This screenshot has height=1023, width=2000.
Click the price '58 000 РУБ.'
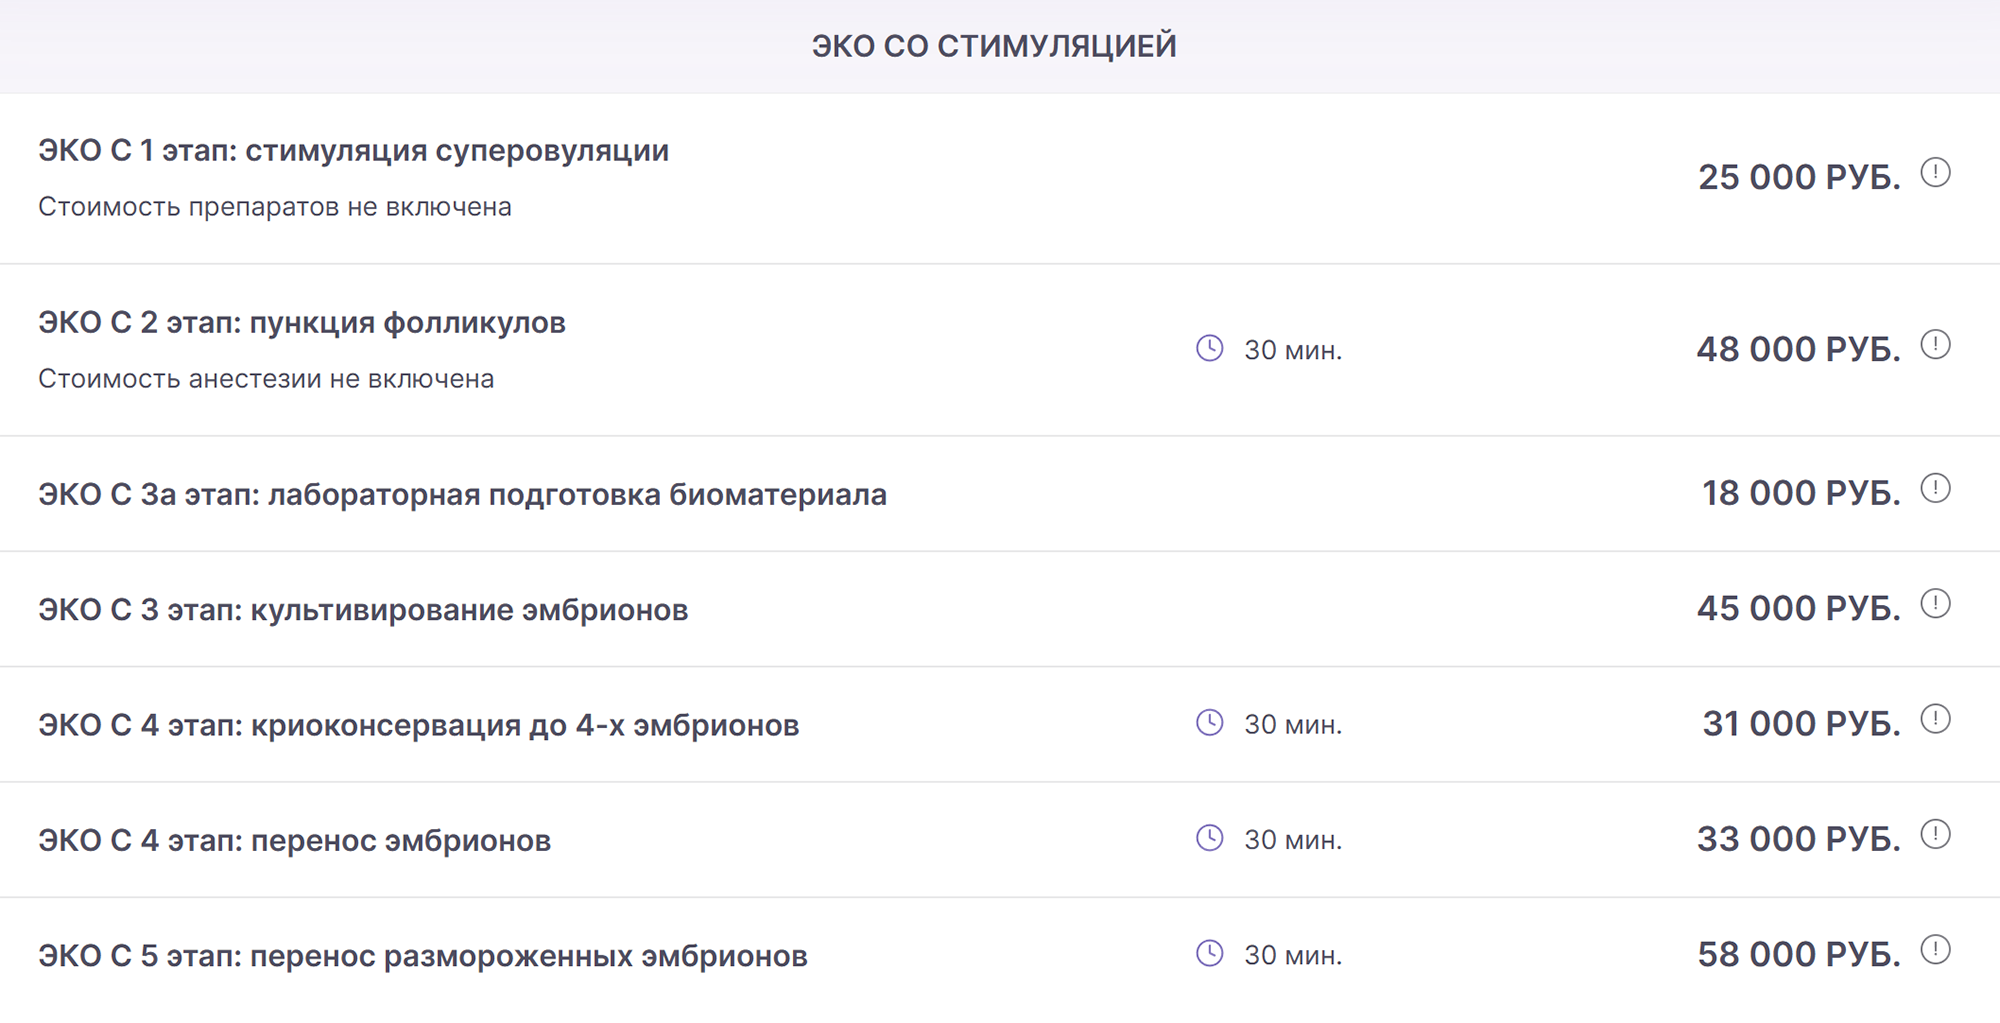(x=1799, y=954)
